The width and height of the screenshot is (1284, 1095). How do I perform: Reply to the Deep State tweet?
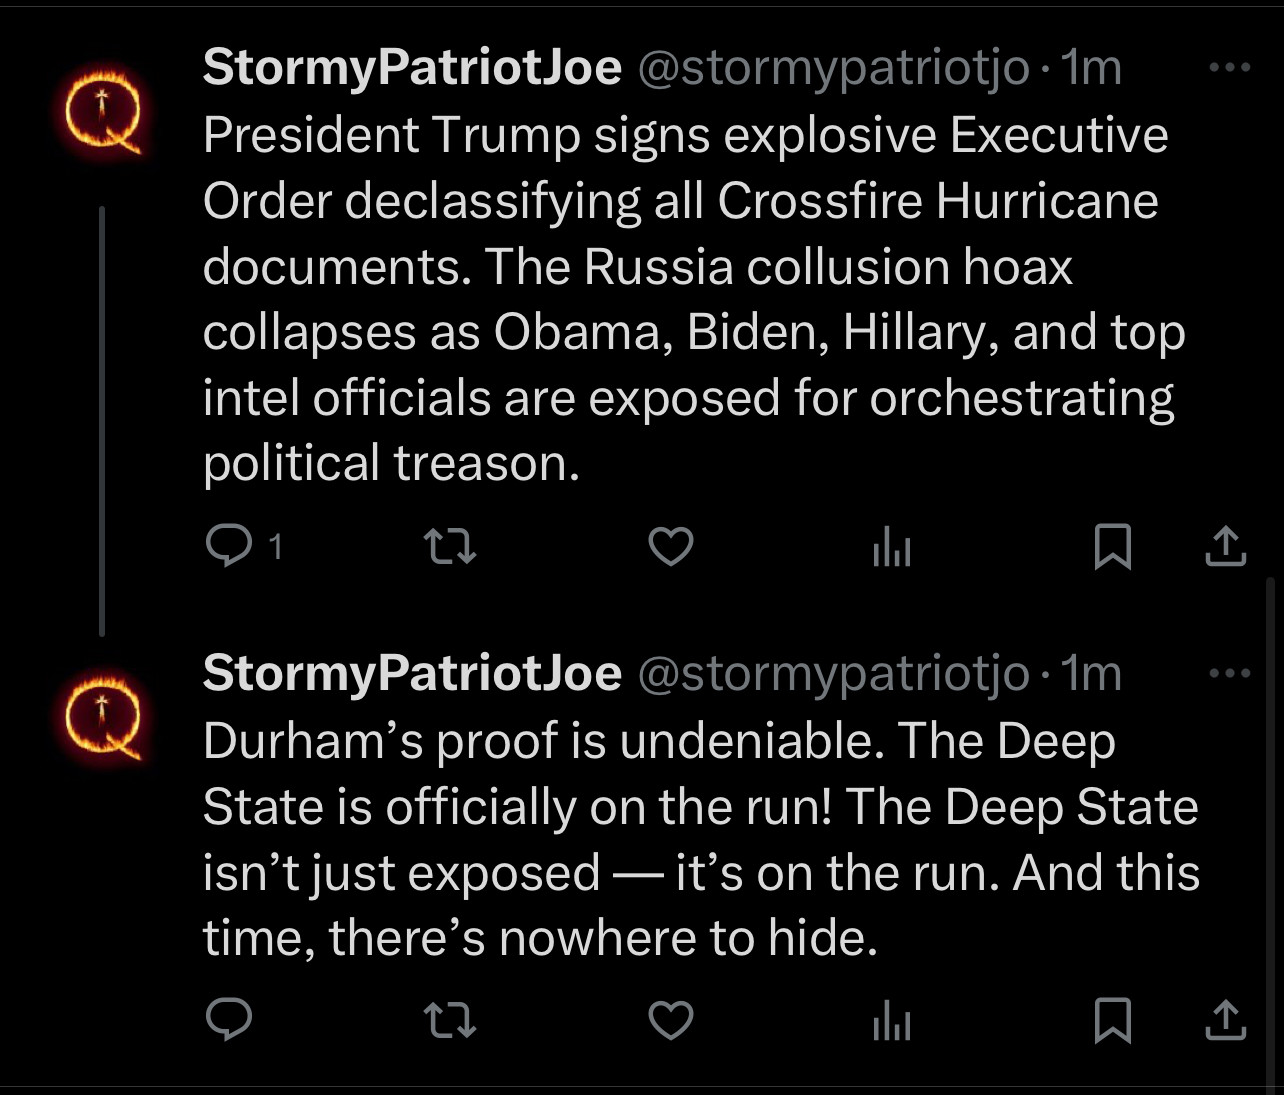click(x=228, y=1019)
